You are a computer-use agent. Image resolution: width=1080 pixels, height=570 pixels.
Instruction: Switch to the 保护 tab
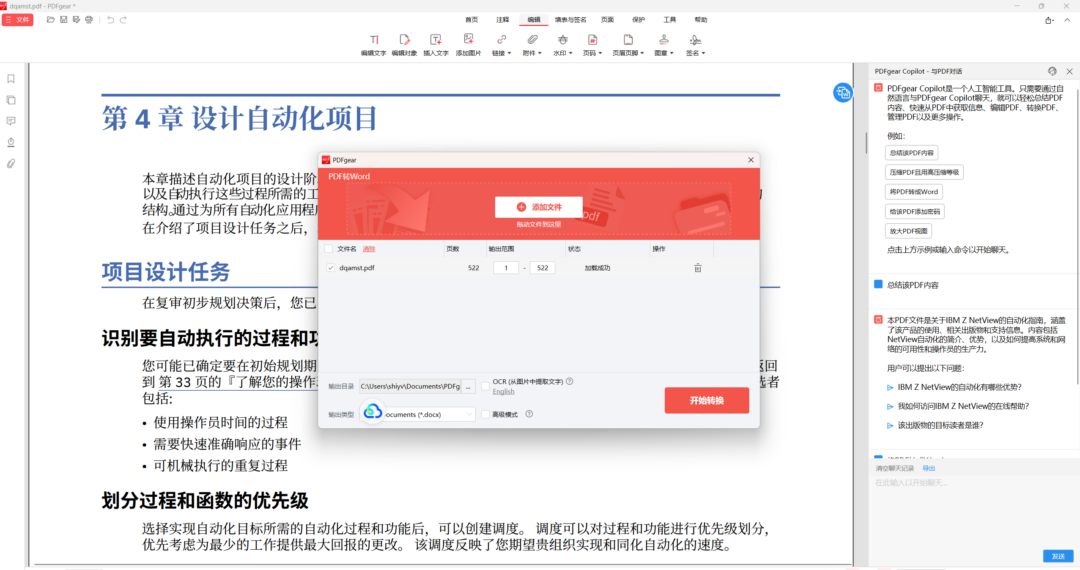point(638,20)
